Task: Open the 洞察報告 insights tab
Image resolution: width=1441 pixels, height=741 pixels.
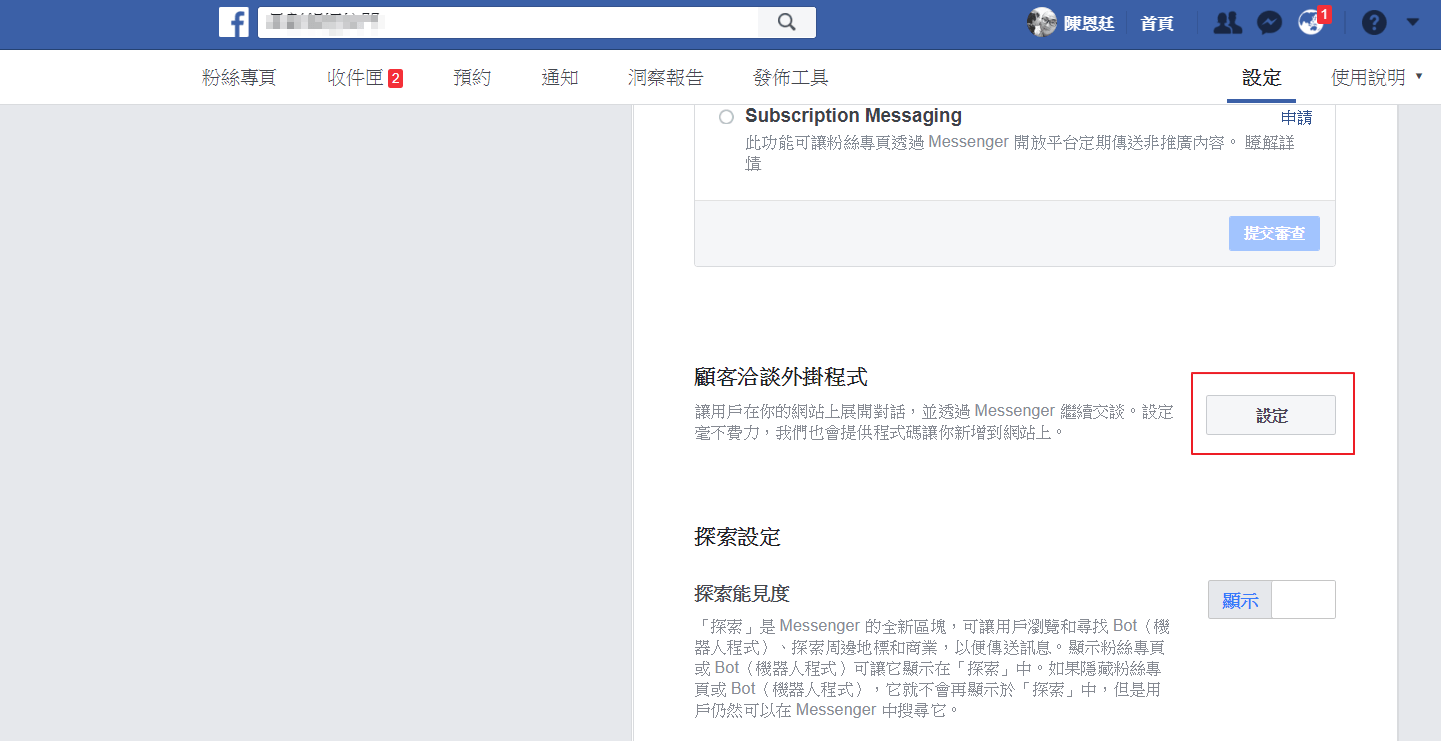Action: tap(666, 77)
